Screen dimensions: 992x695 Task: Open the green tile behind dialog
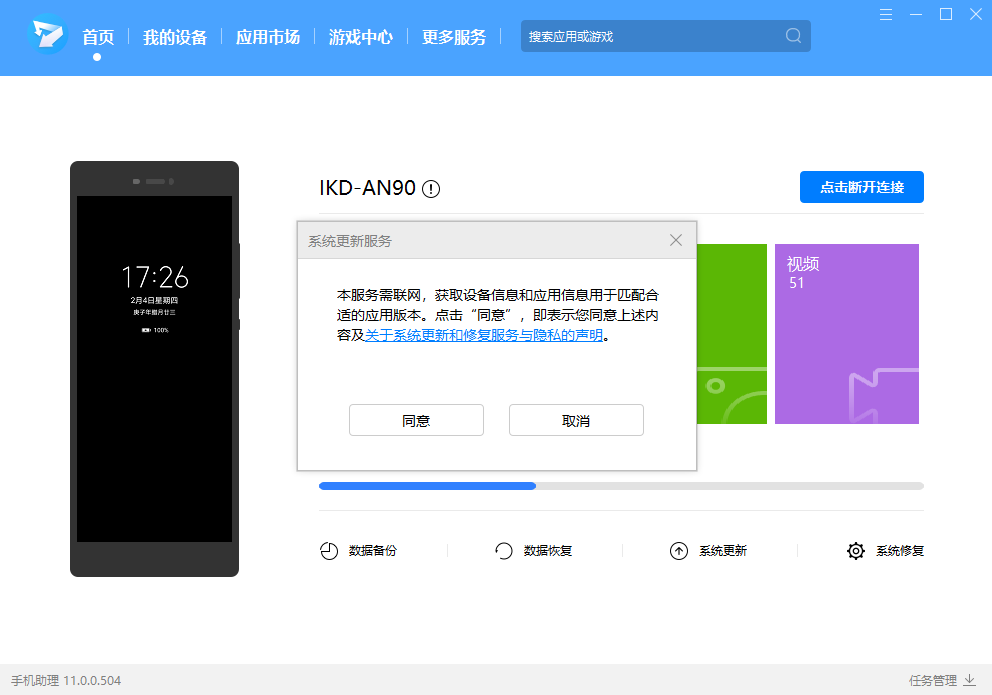coord(732,334)
